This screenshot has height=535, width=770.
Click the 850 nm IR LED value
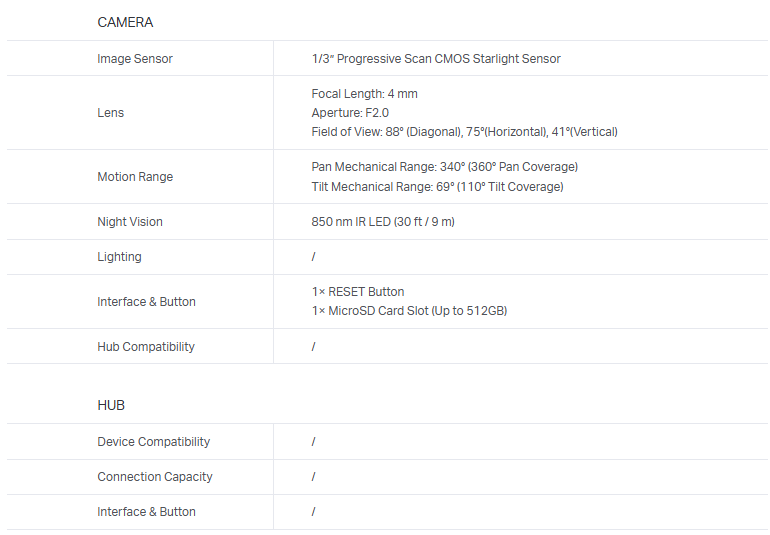(383, 222)
